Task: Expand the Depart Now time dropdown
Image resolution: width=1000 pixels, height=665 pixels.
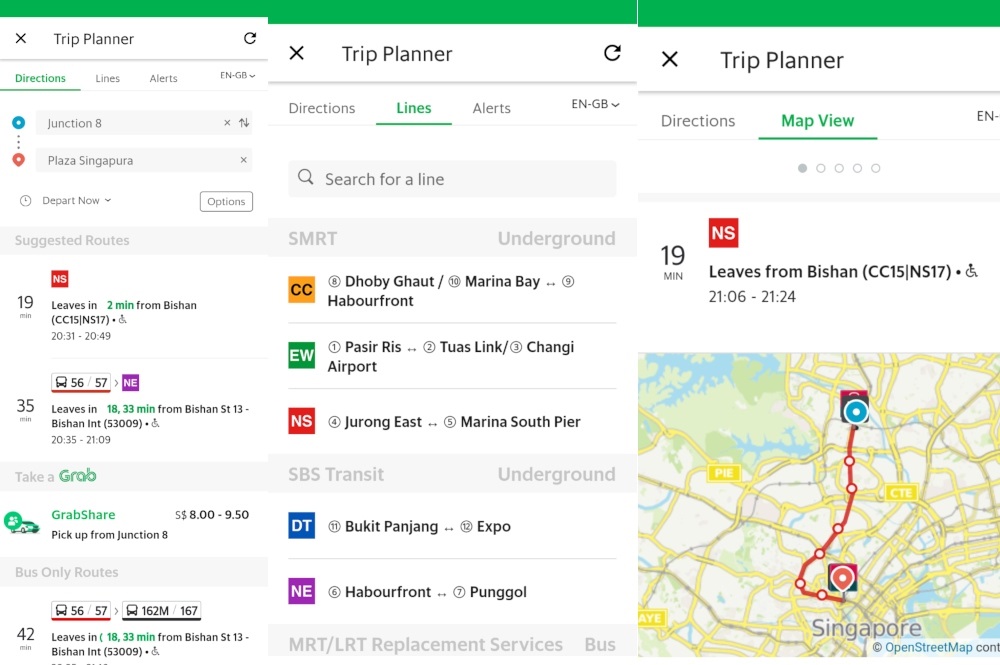Action: [x=77, y=201]
